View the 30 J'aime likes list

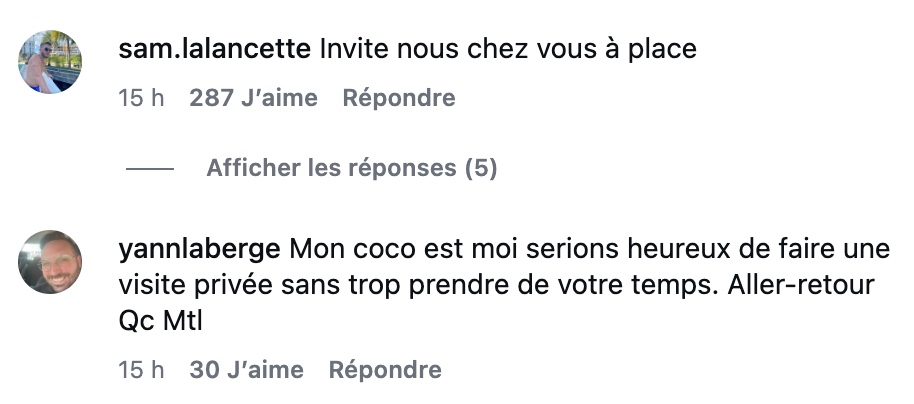click(246, 370)
